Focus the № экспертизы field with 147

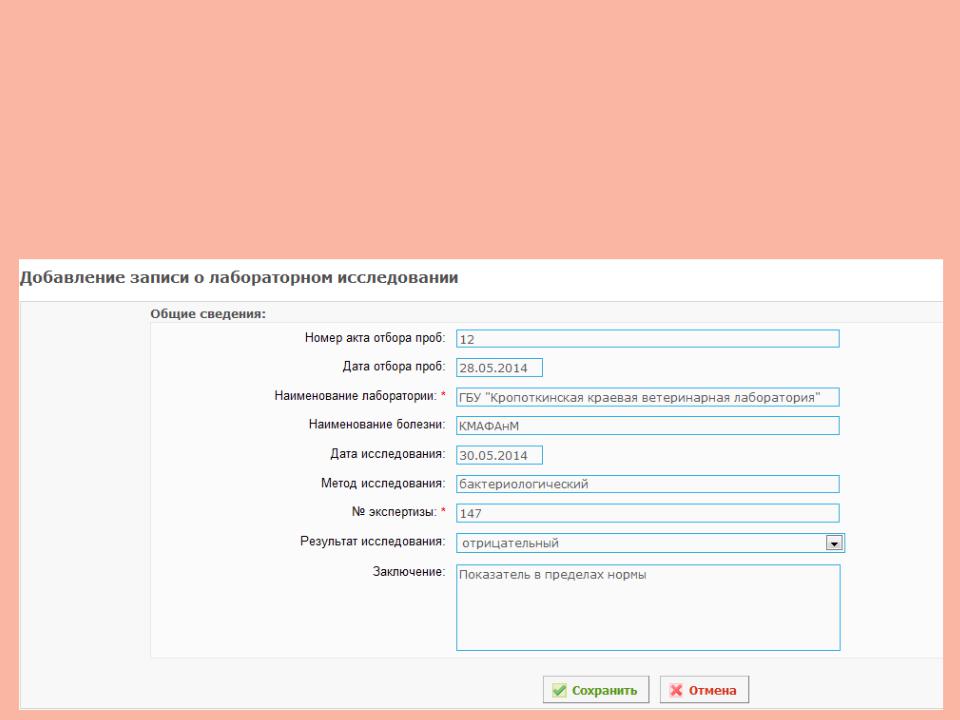click(x=648, y=513)
